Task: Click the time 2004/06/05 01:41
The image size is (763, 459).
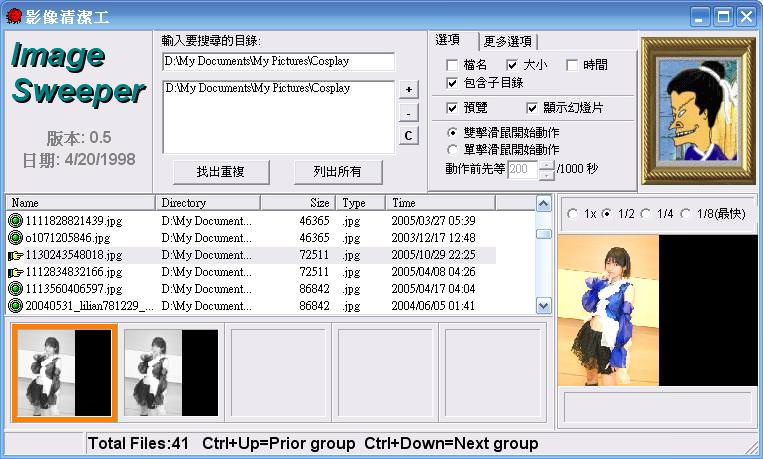Action: tap(433, 306)
